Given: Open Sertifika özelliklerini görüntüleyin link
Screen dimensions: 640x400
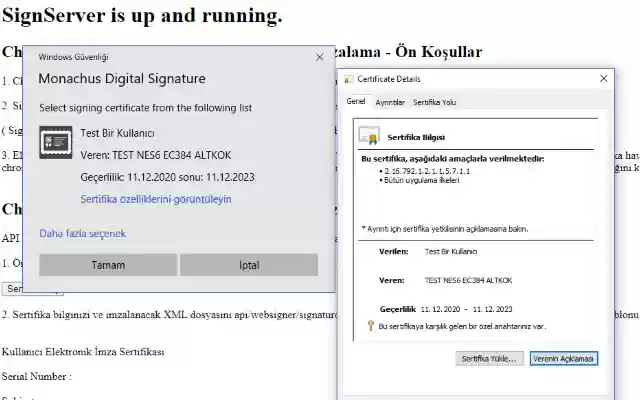Looking at the screenshot, I should (156, 199).
